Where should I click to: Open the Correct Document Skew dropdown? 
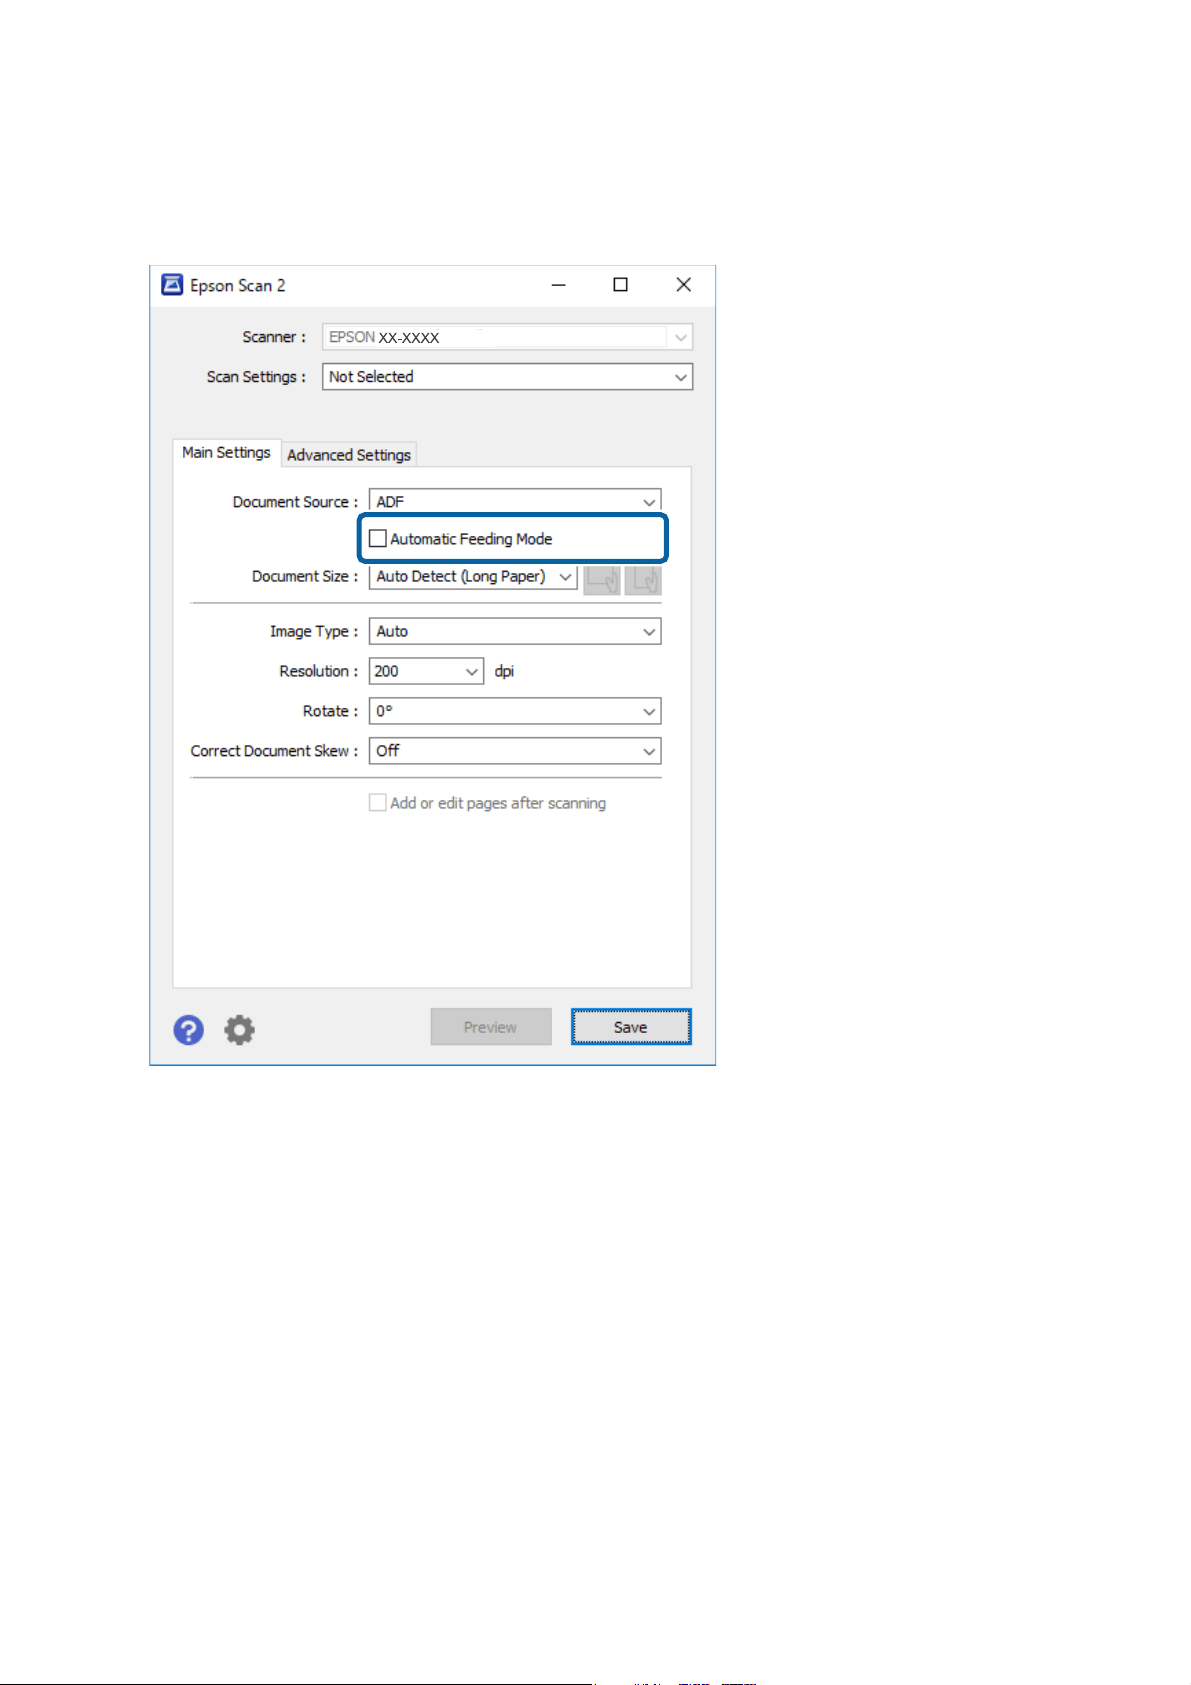pyautogui.click(x=515, y=751)
